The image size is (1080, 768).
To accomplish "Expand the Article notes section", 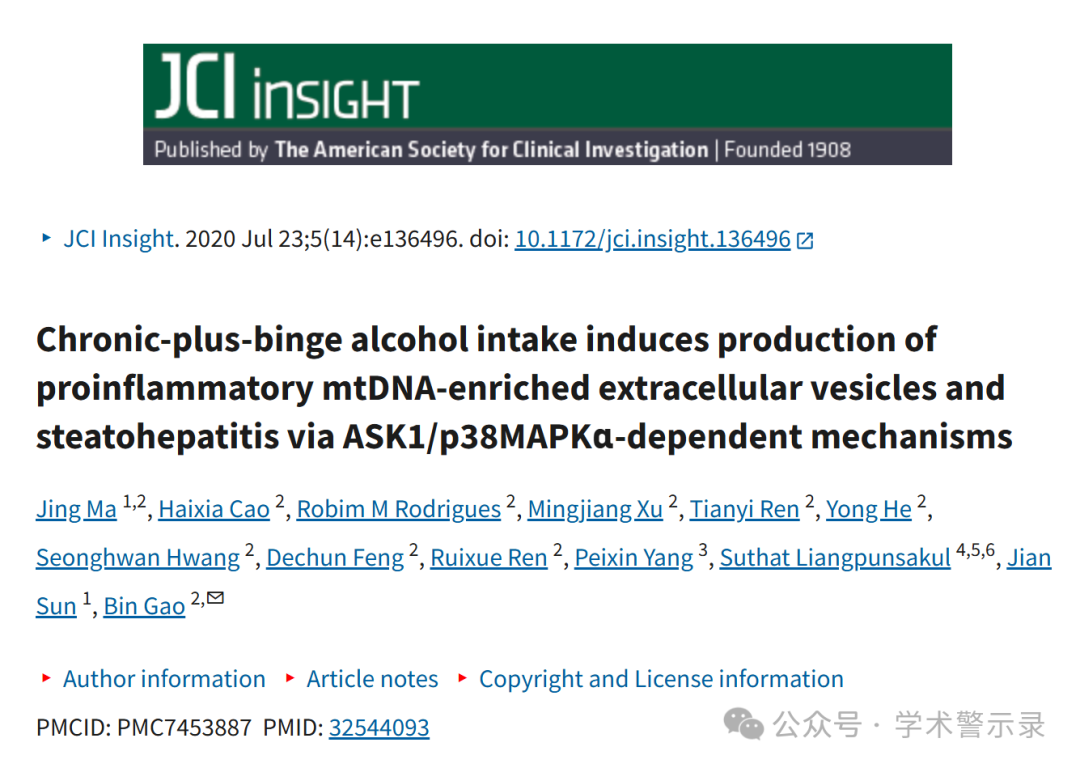I will 372,679.
